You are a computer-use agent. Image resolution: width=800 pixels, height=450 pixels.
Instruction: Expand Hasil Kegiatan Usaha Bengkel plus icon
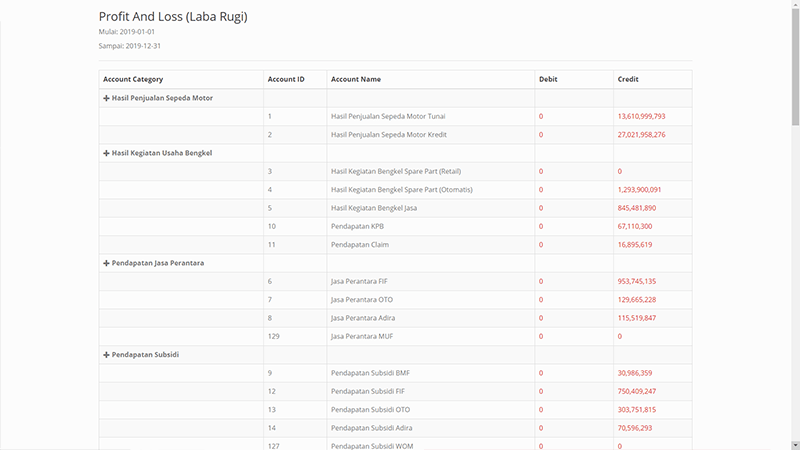[106, 153]
